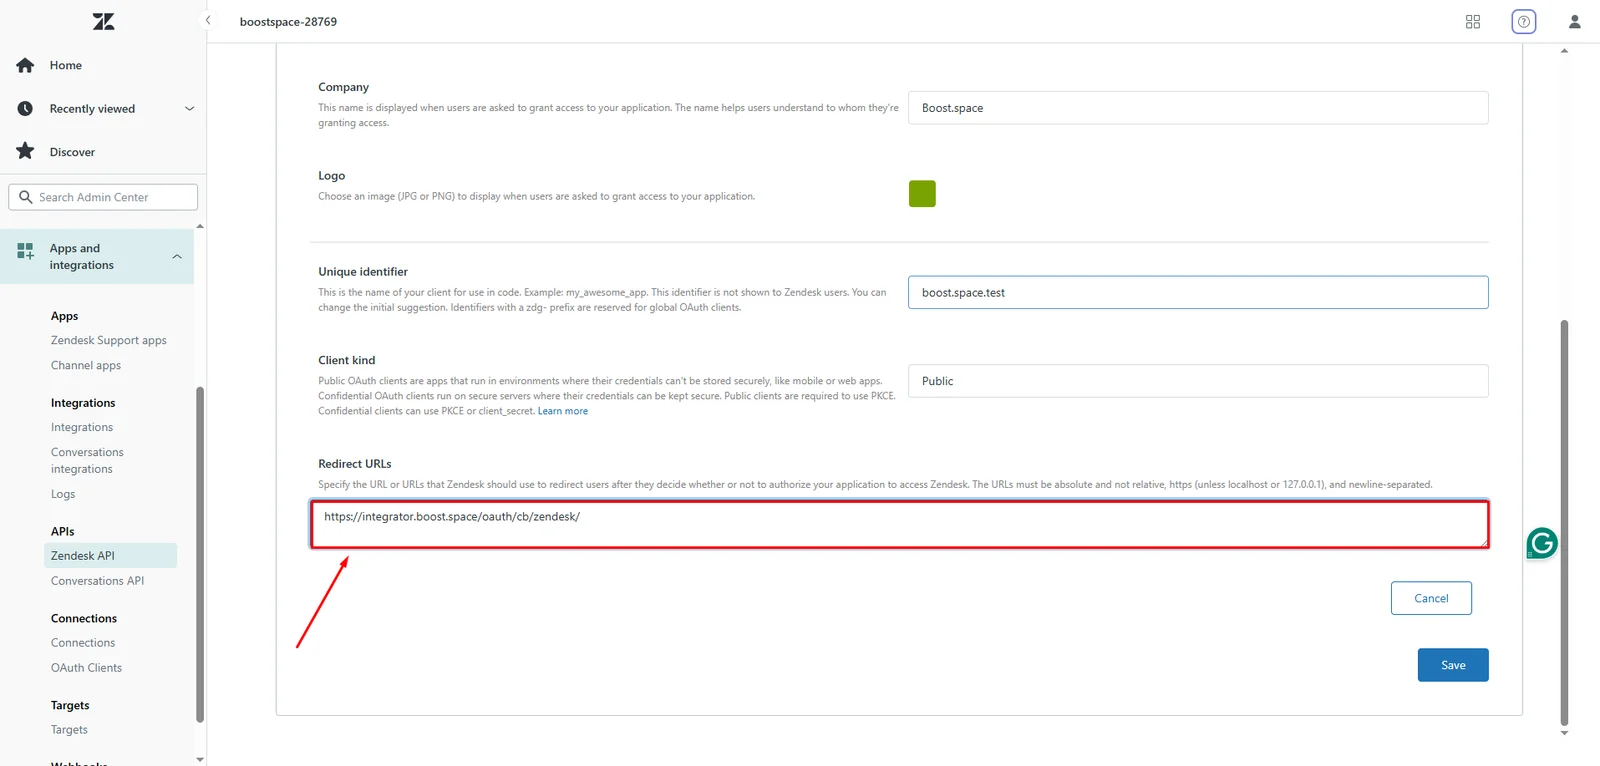Viewport: 1600px width, 766px height.
Task: Collapse the Apps and integrations section
Action: point(177,257)
